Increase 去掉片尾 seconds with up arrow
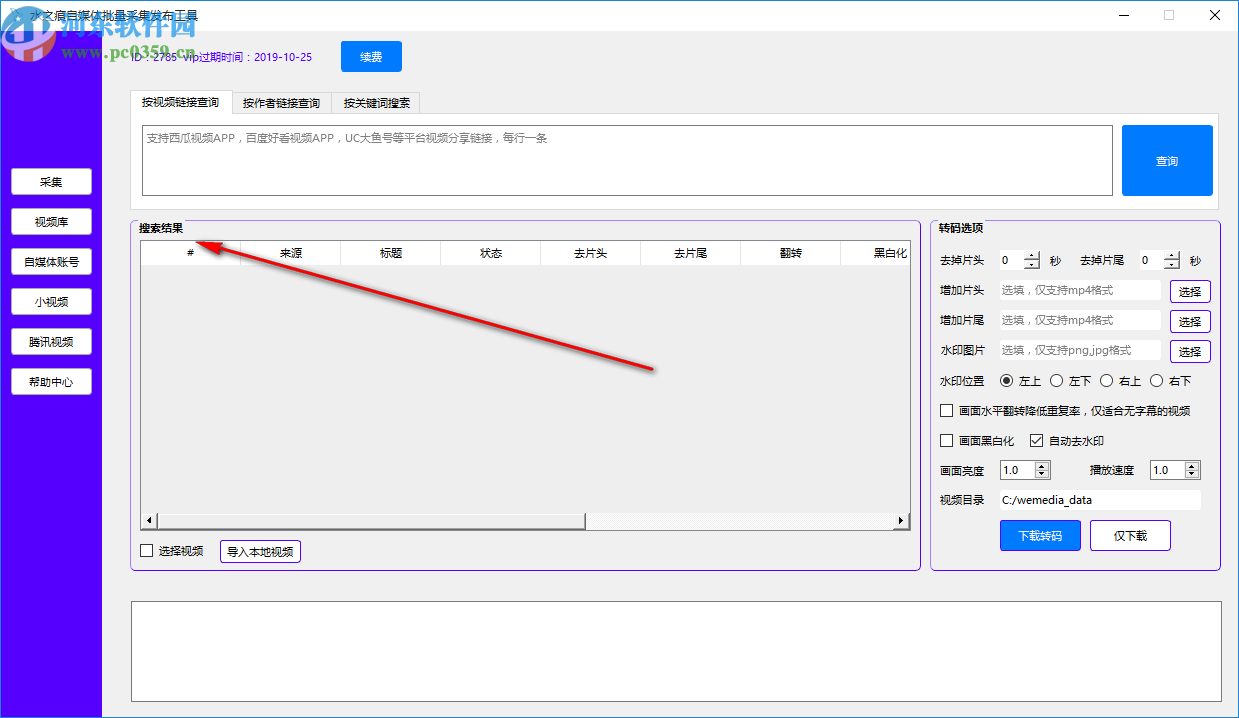This screenshot has width=1239, height=718. click(1173, 256)
